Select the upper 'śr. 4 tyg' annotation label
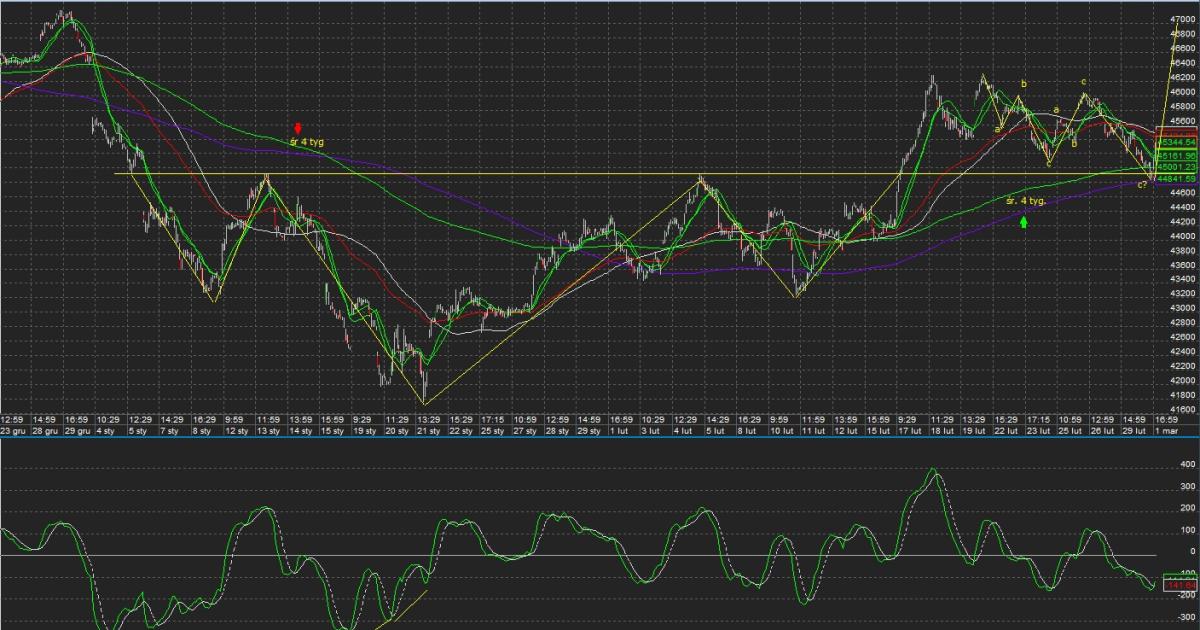The image size is (1200, 630). (307, 142)
